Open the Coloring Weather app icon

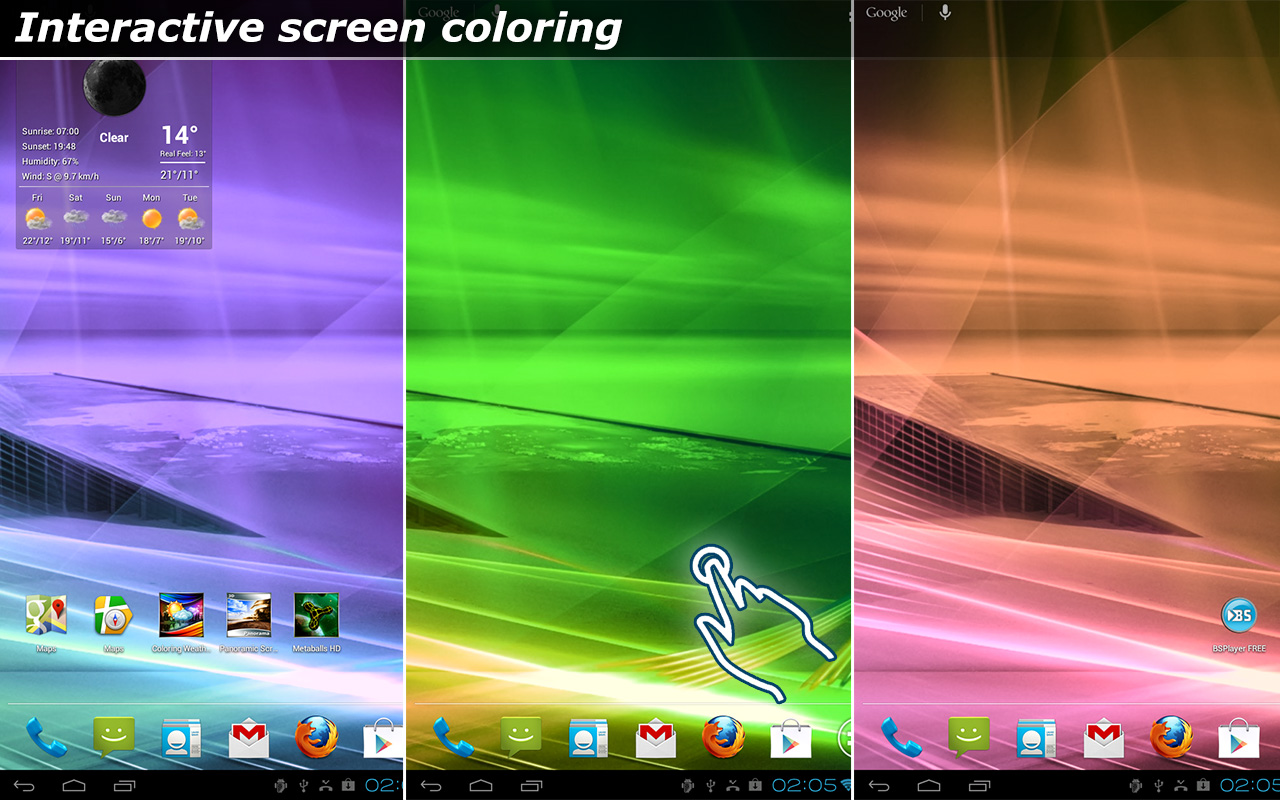tap(181, 616)
